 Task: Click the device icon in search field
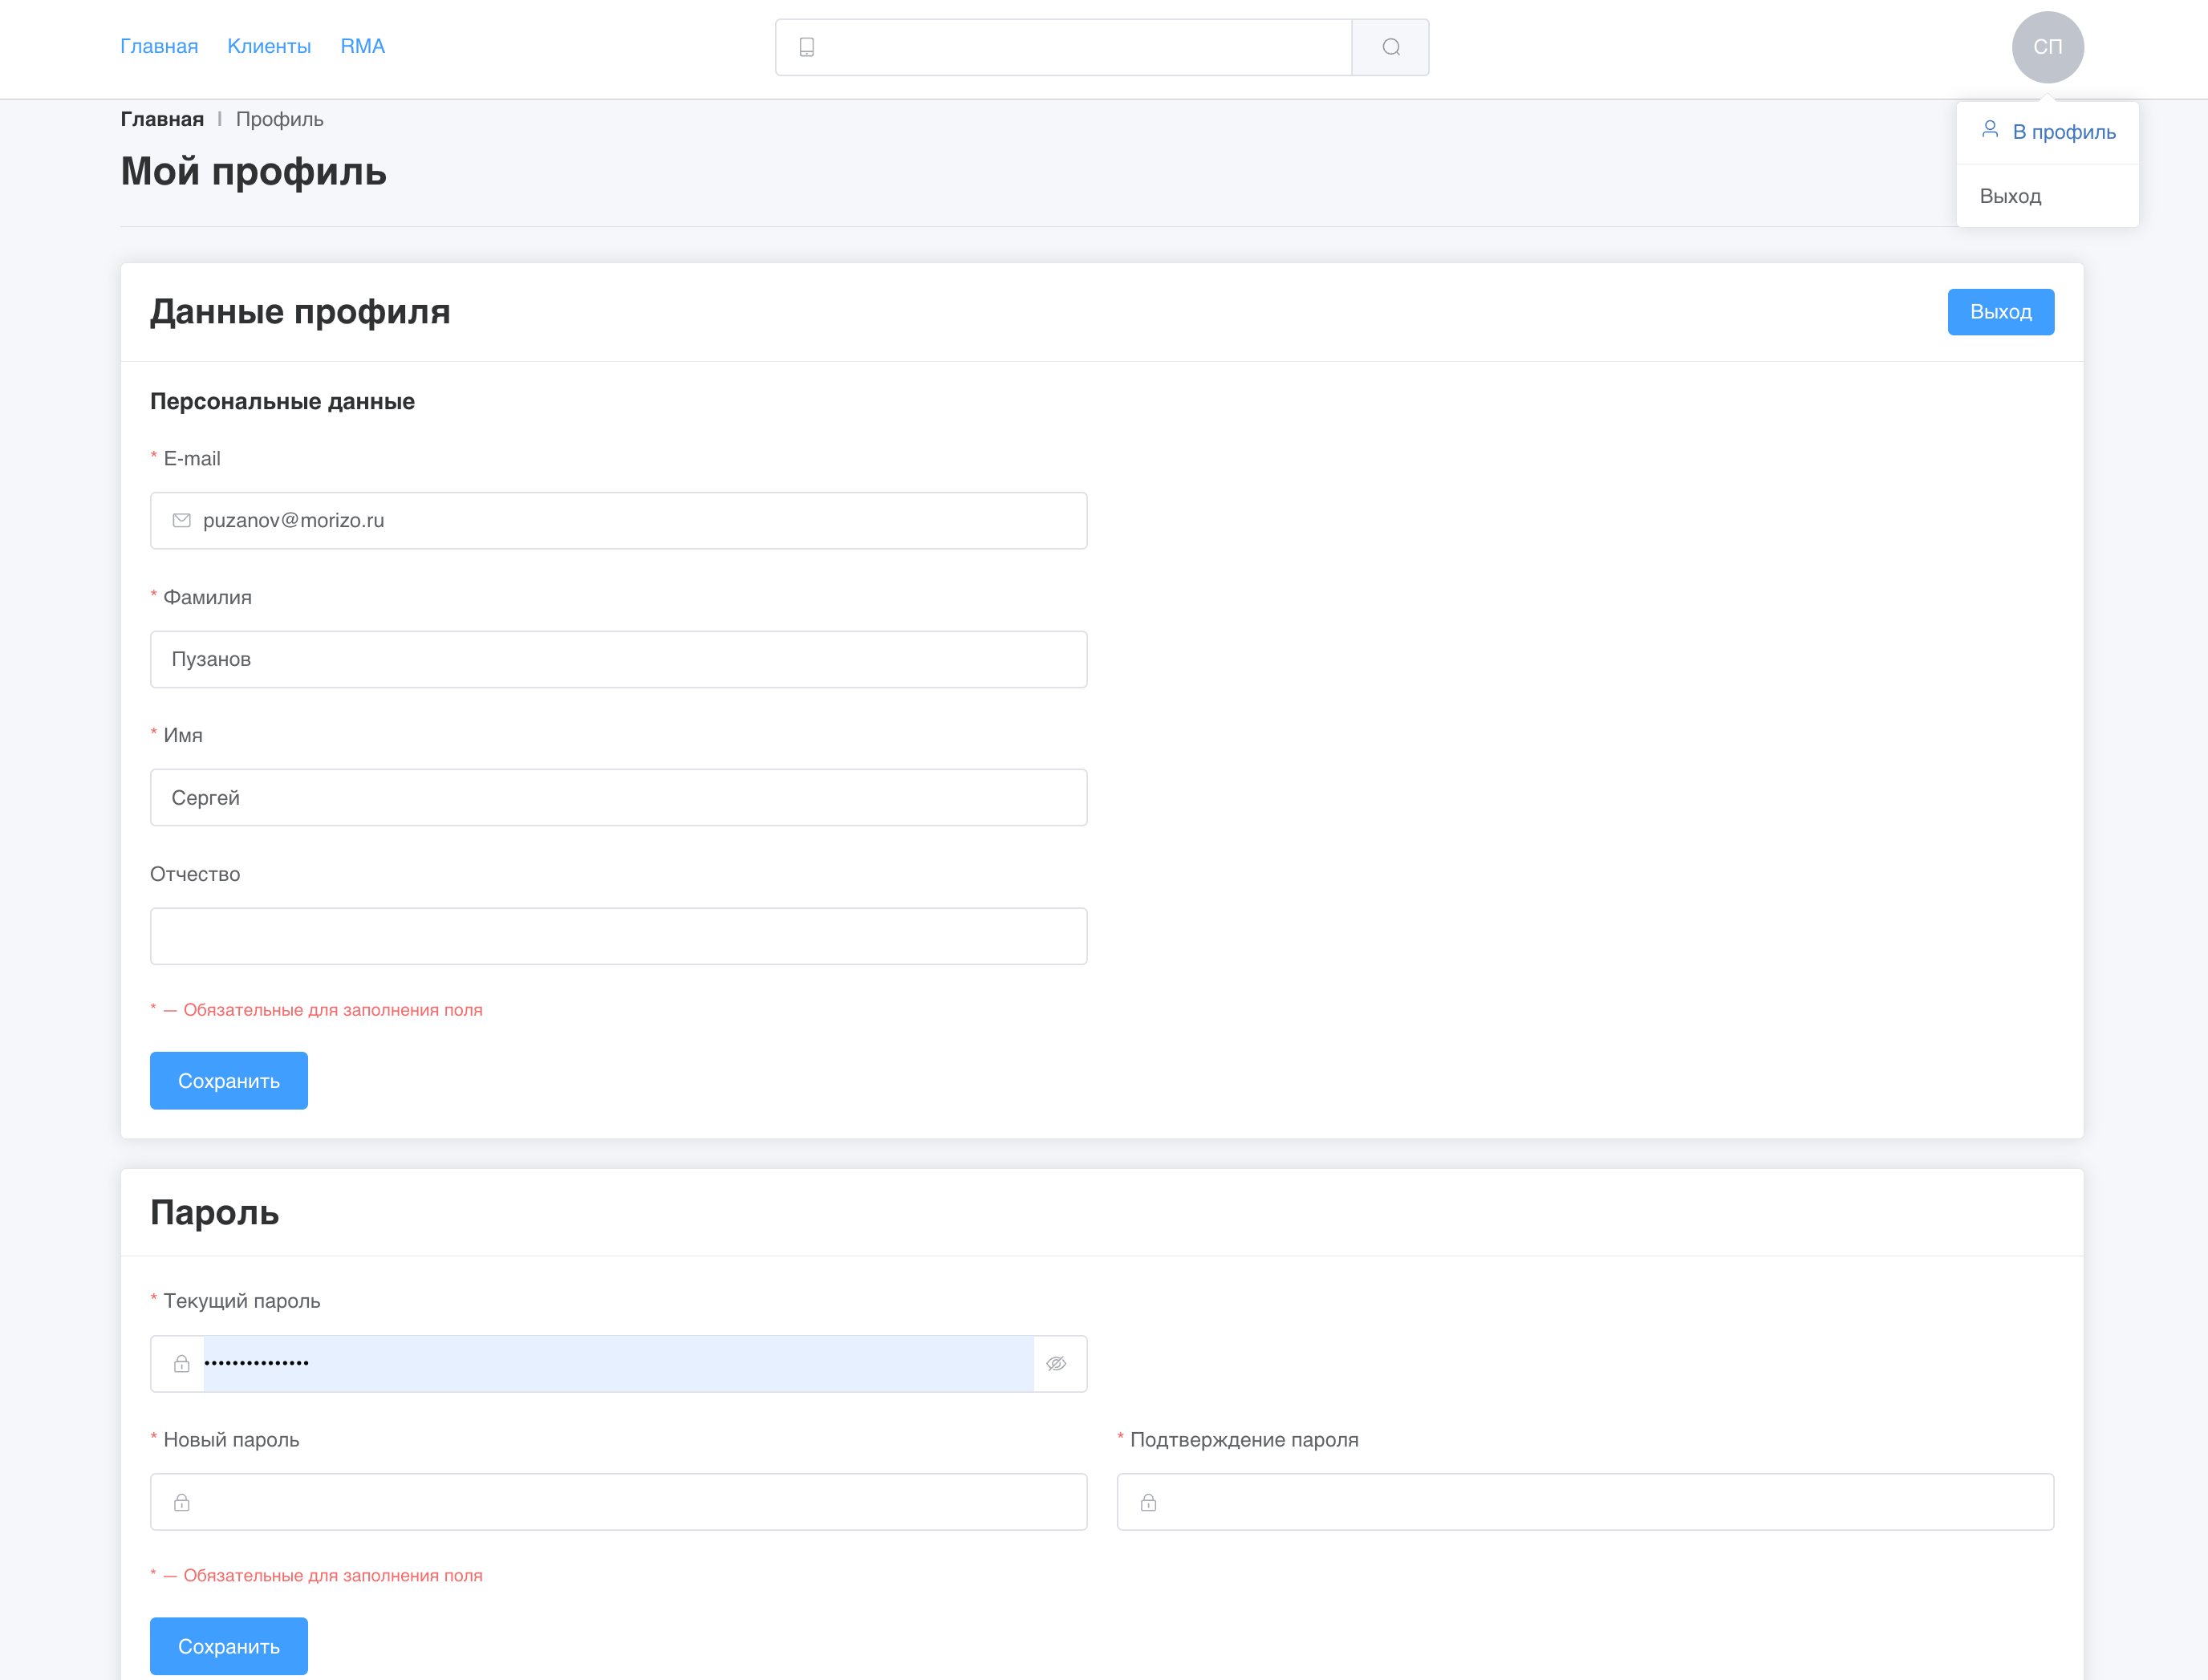point(807,47)
